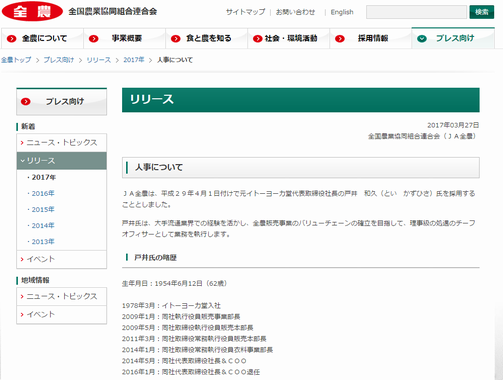Click the 人事について article heading
Viewport: 503px width, 380px height.
(159, 167)
